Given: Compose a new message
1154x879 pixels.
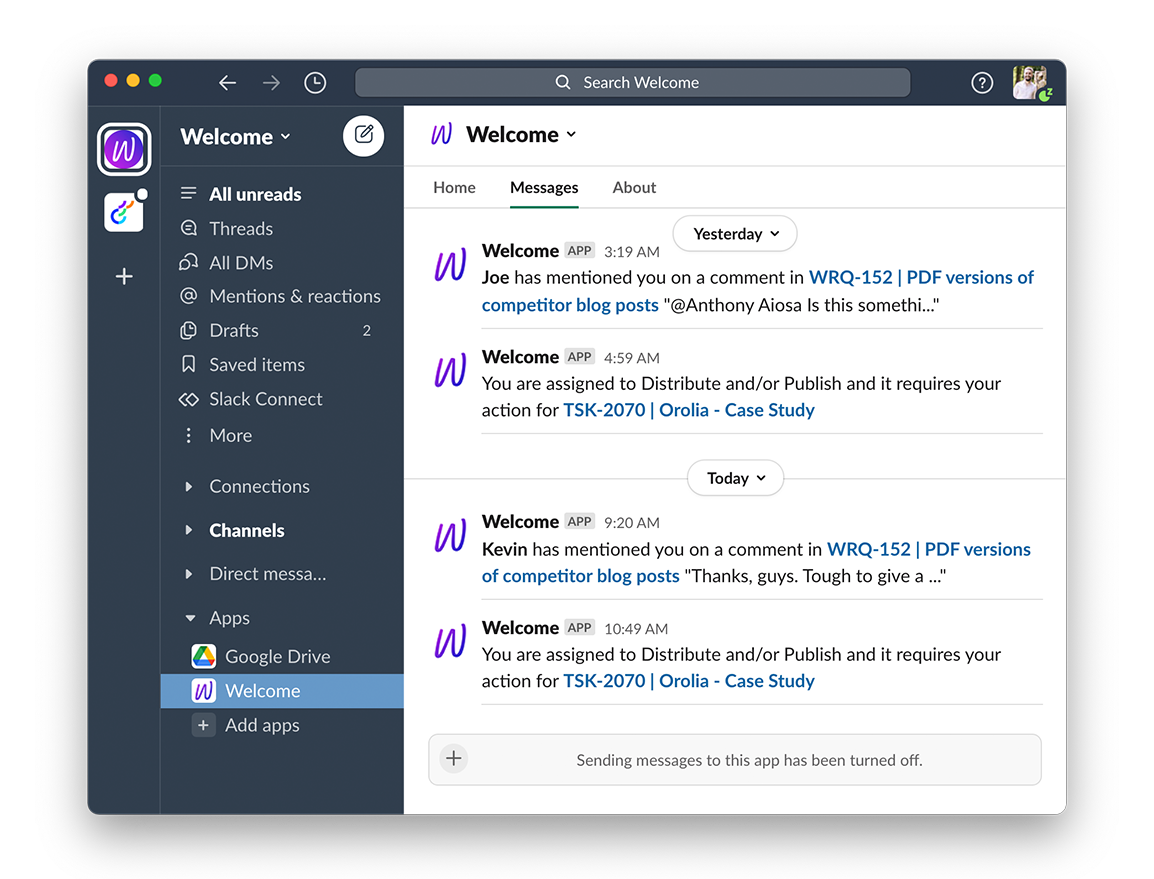Looking at the screenshot, I should 364,135.
